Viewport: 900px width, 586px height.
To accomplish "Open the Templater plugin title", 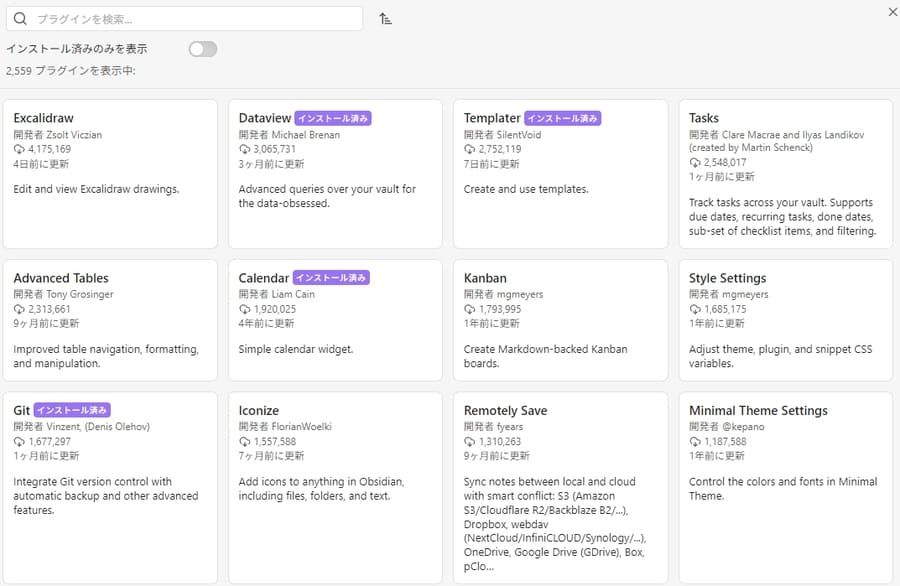I will (x=492, y=118).
